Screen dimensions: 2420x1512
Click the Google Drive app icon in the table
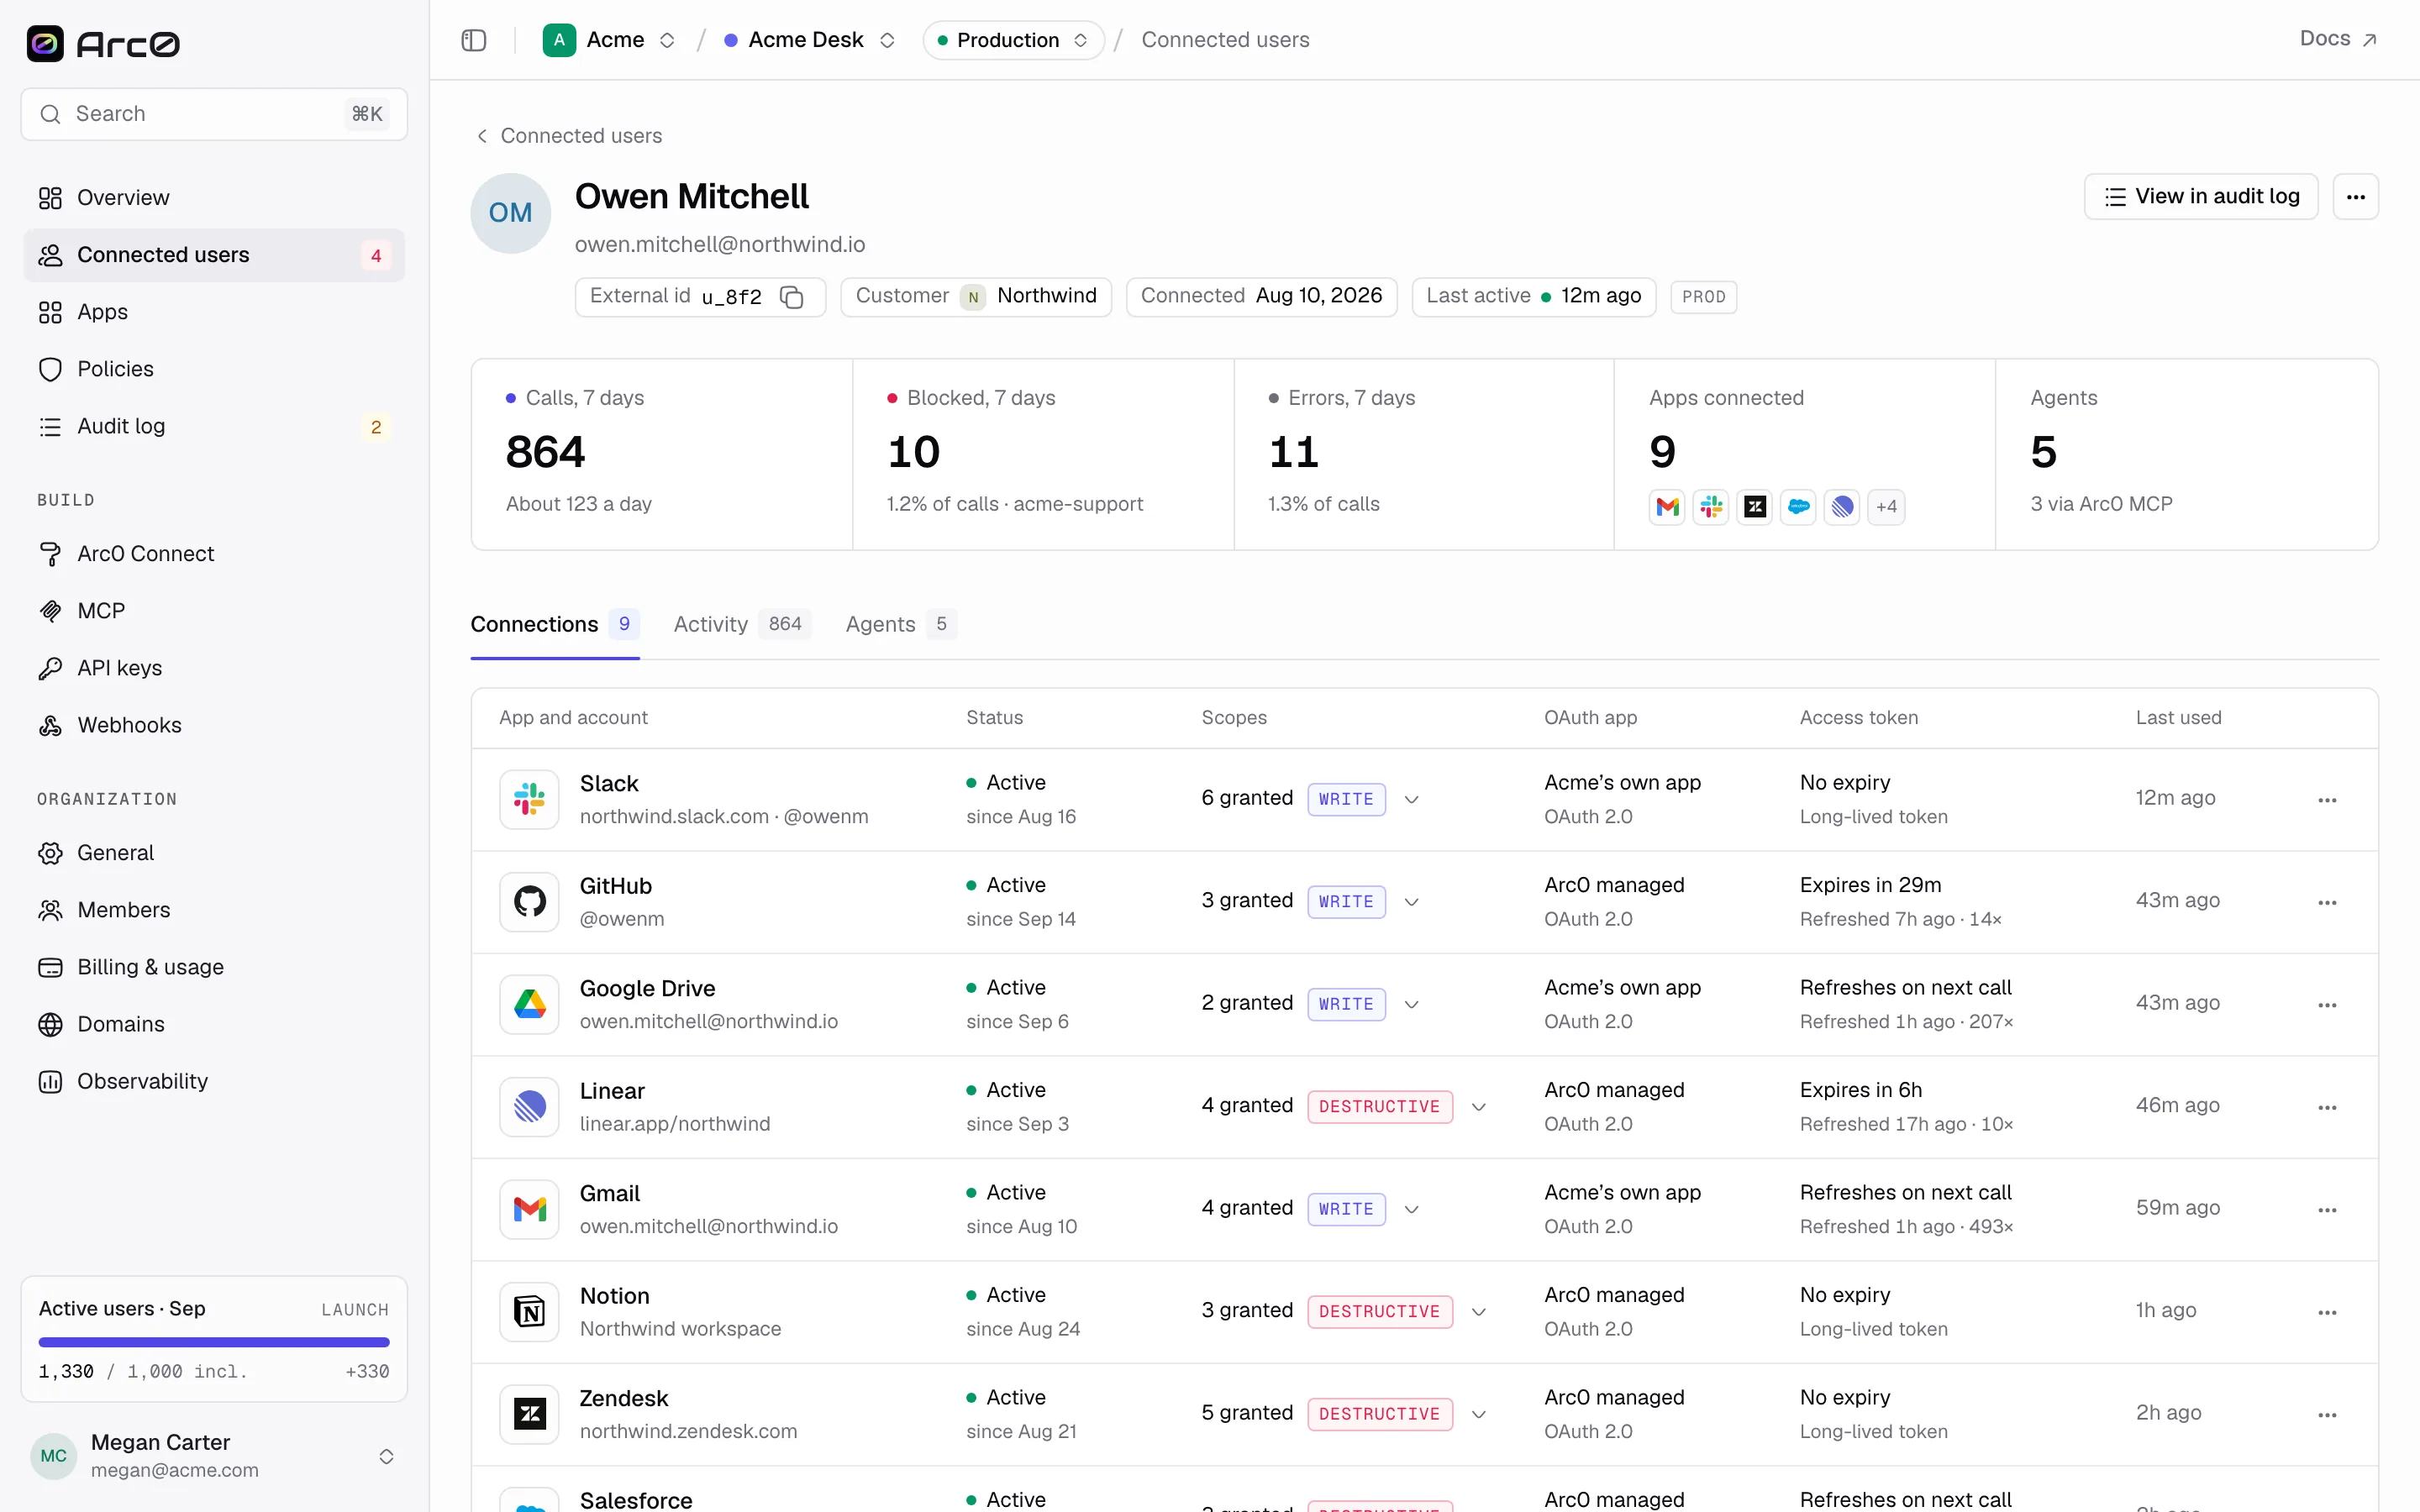(x=529, y=1004)
